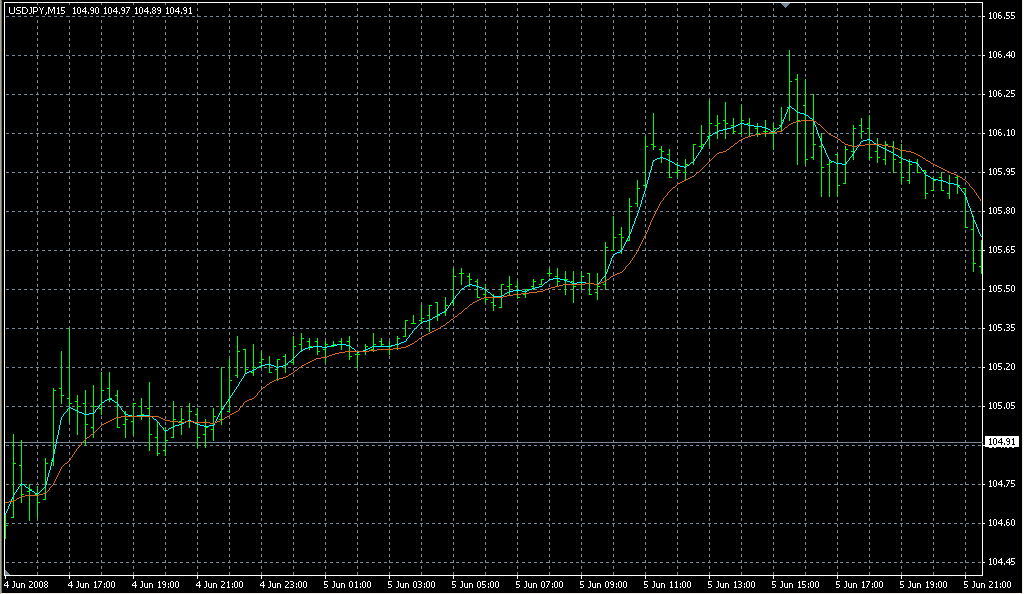Click the 105.95 price scale label

point(1002,172)
